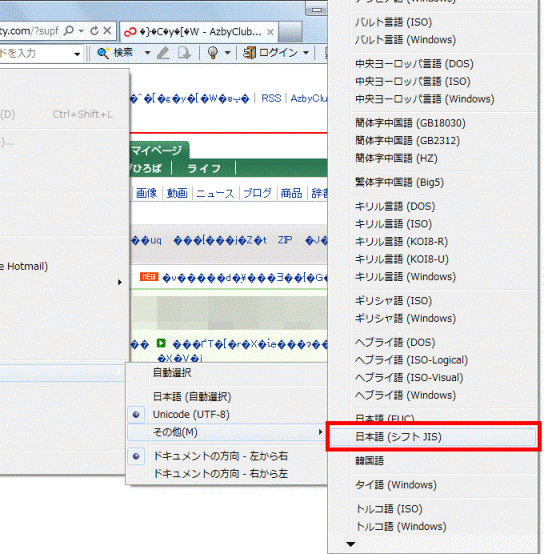Open the new blank tab button
544x554 pixels.
click(290, 32)
